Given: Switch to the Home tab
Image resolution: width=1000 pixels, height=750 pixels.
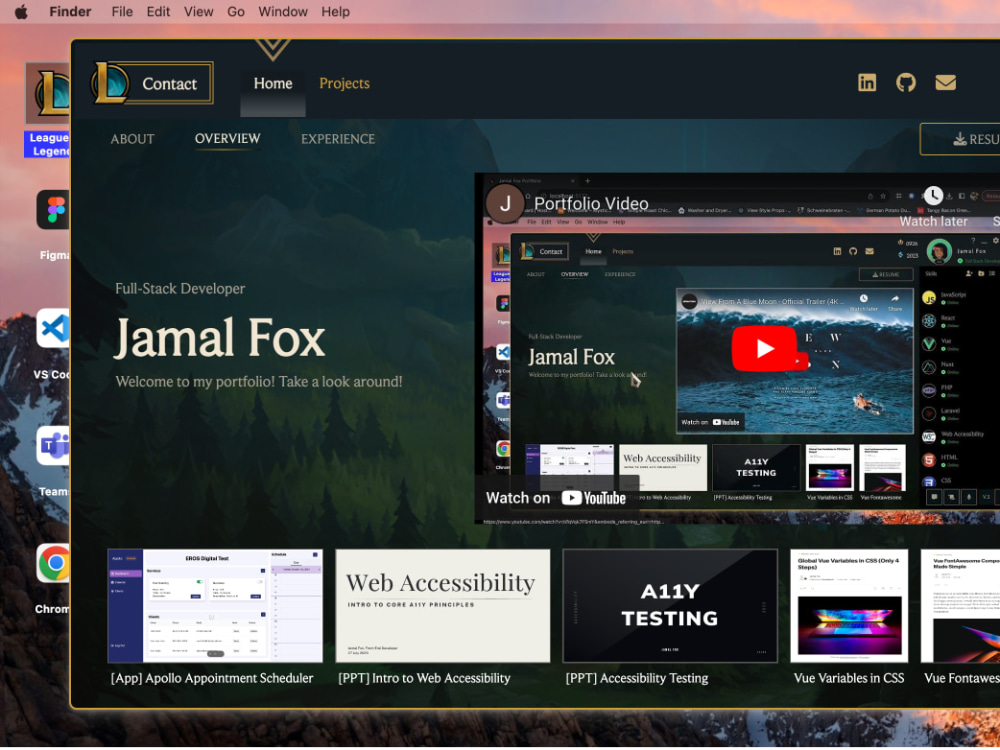Looking at the screenshot, I should pos(273,84).
